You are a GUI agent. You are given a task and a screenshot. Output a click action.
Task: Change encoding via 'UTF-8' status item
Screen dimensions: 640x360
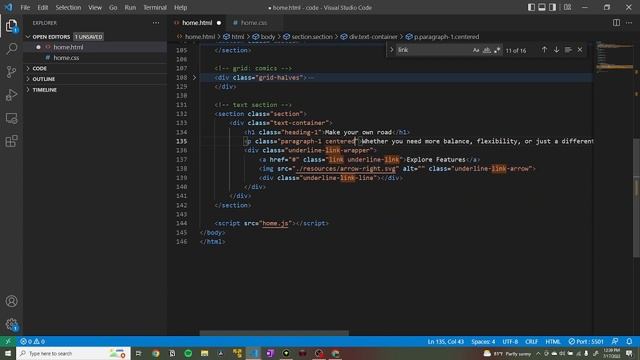(x=510, y=342)
